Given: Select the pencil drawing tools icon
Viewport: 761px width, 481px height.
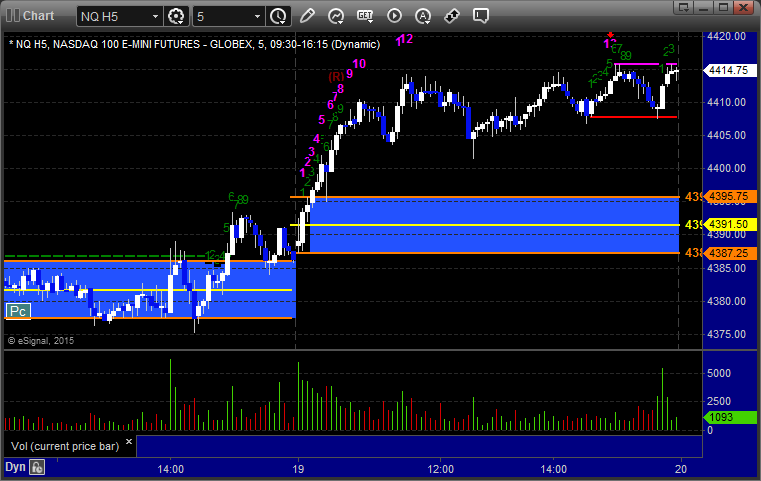Looking at the screenshot, I should pos(307,16).
